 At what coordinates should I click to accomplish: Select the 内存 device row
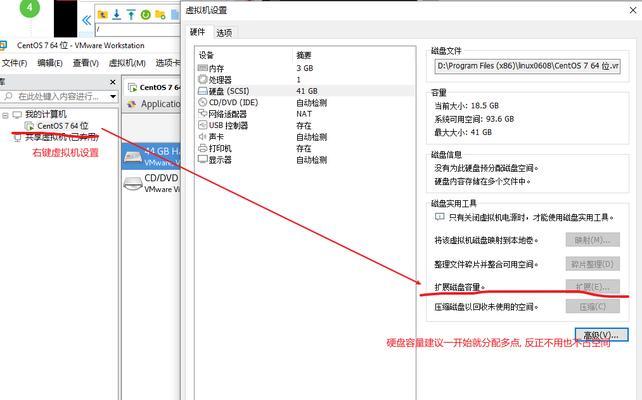point(305,68)
